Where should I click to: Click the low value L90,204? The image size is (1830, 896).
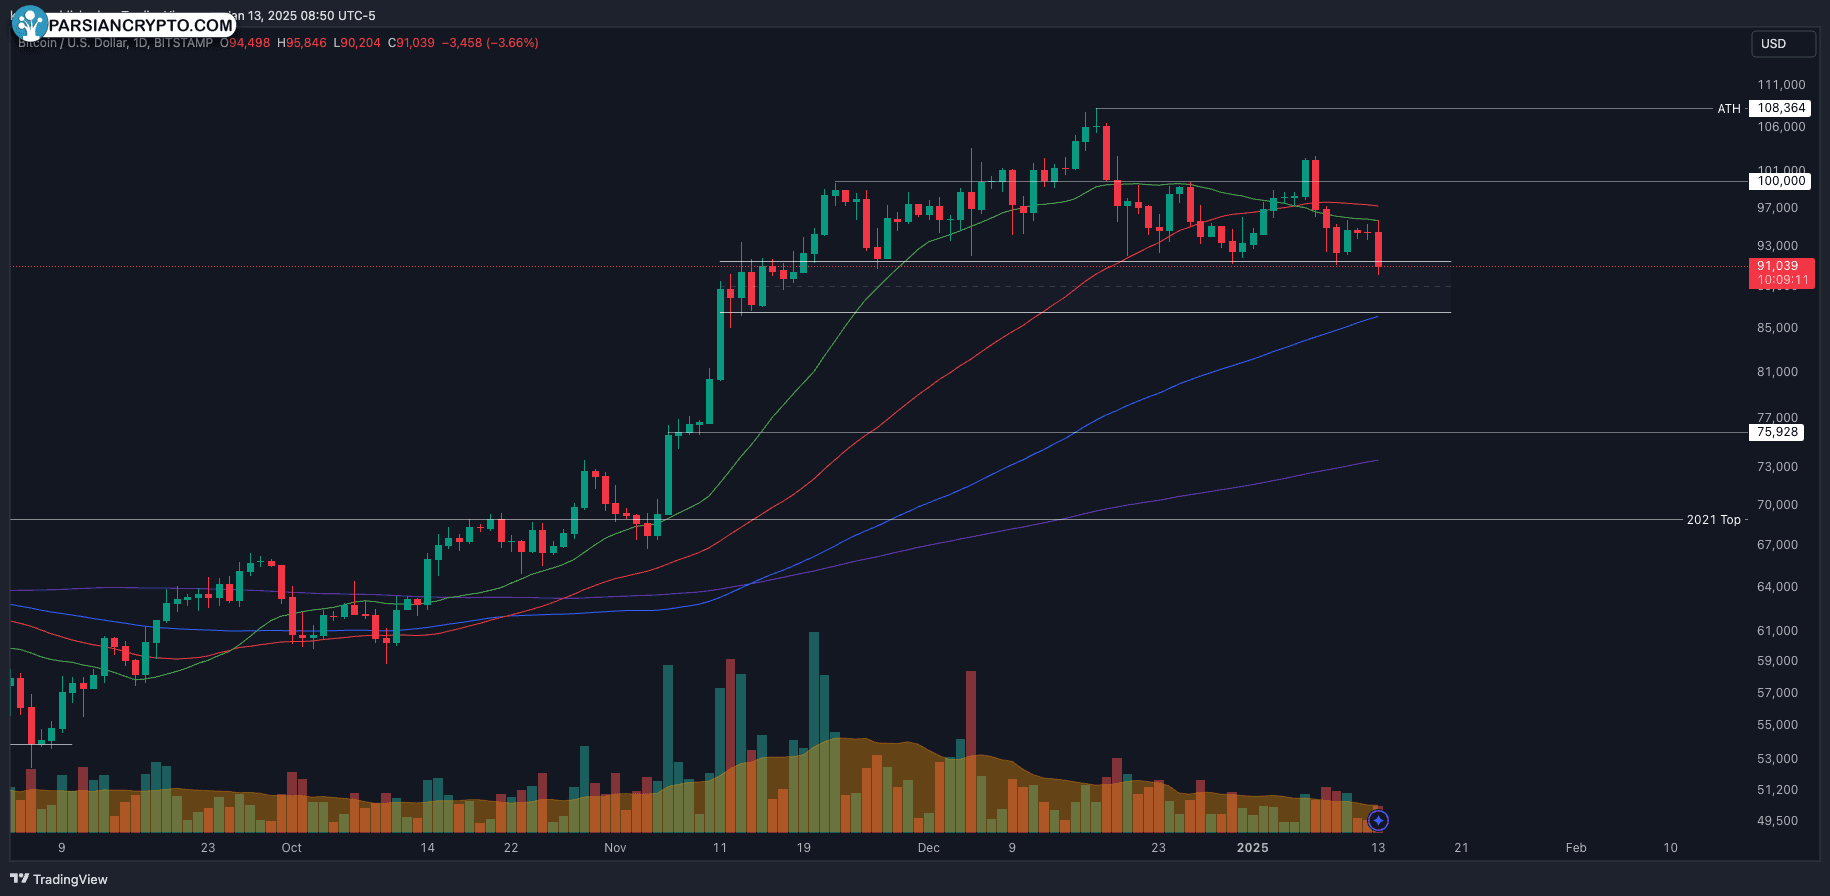pyautogui.click(x=356, y=43)
